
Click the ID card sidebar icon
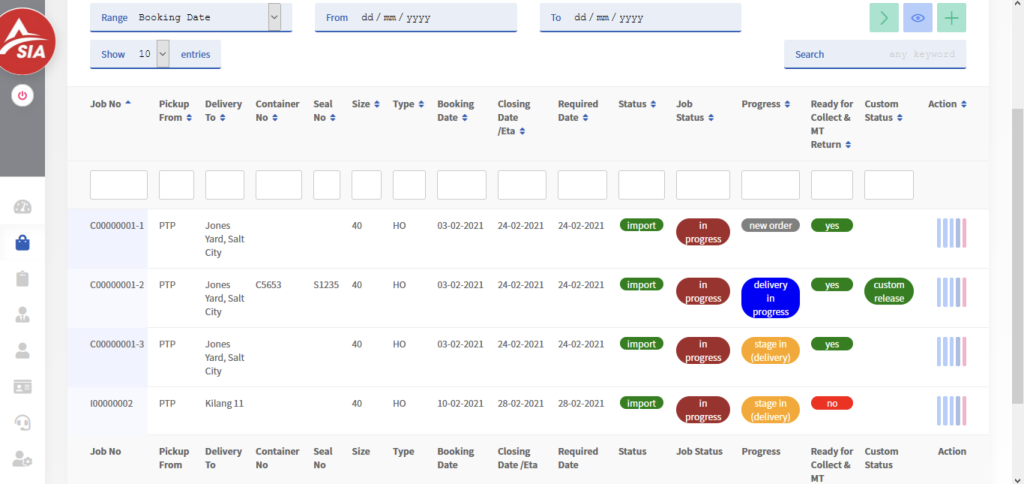coord(23,386)
